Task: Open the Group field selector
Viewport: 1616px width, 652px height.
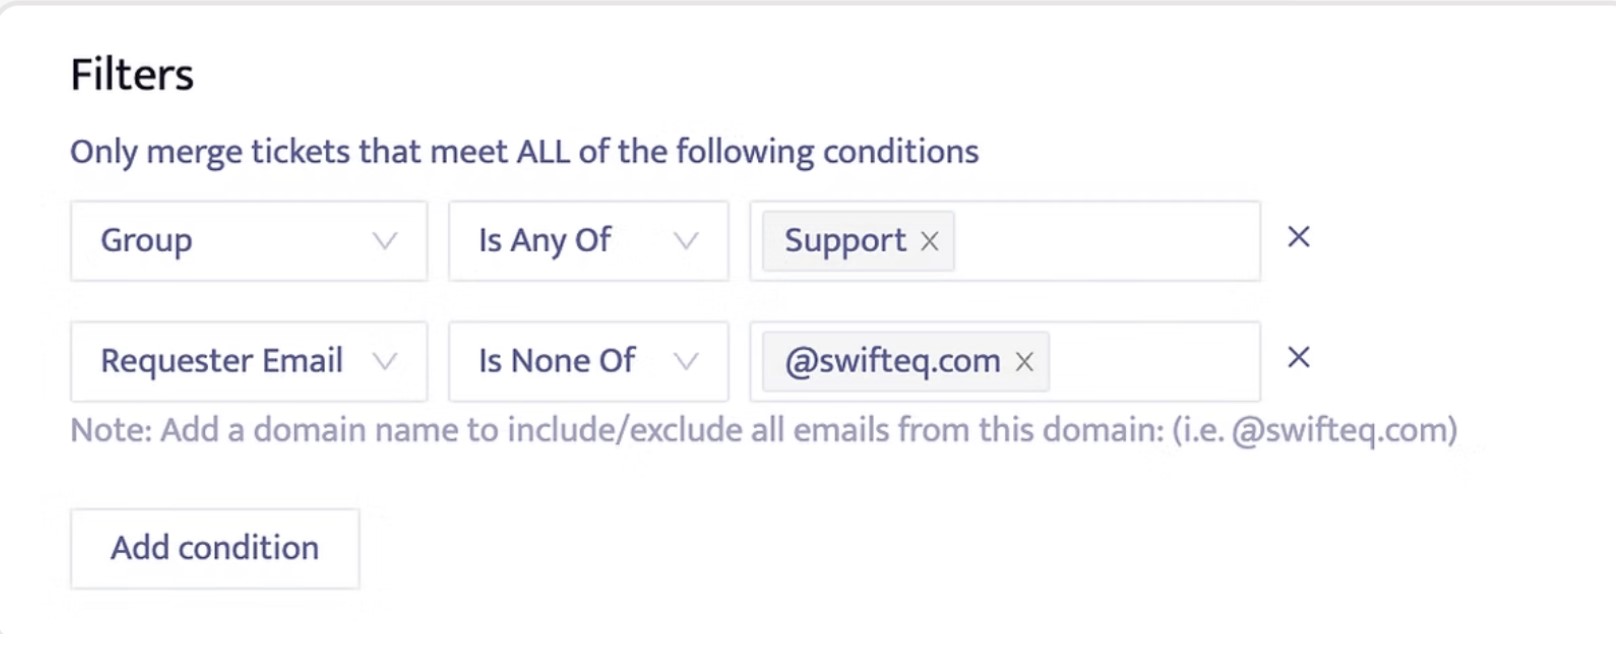Action: coord(230,241)
